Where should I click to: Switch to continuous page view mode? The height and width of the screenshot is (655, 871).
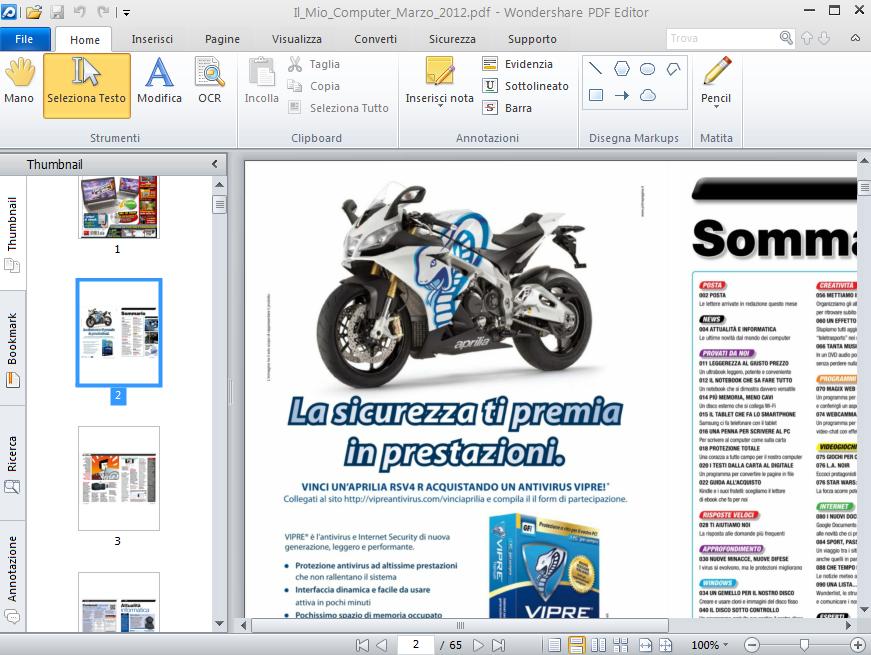pyautogui.click(x=576, y=645)
